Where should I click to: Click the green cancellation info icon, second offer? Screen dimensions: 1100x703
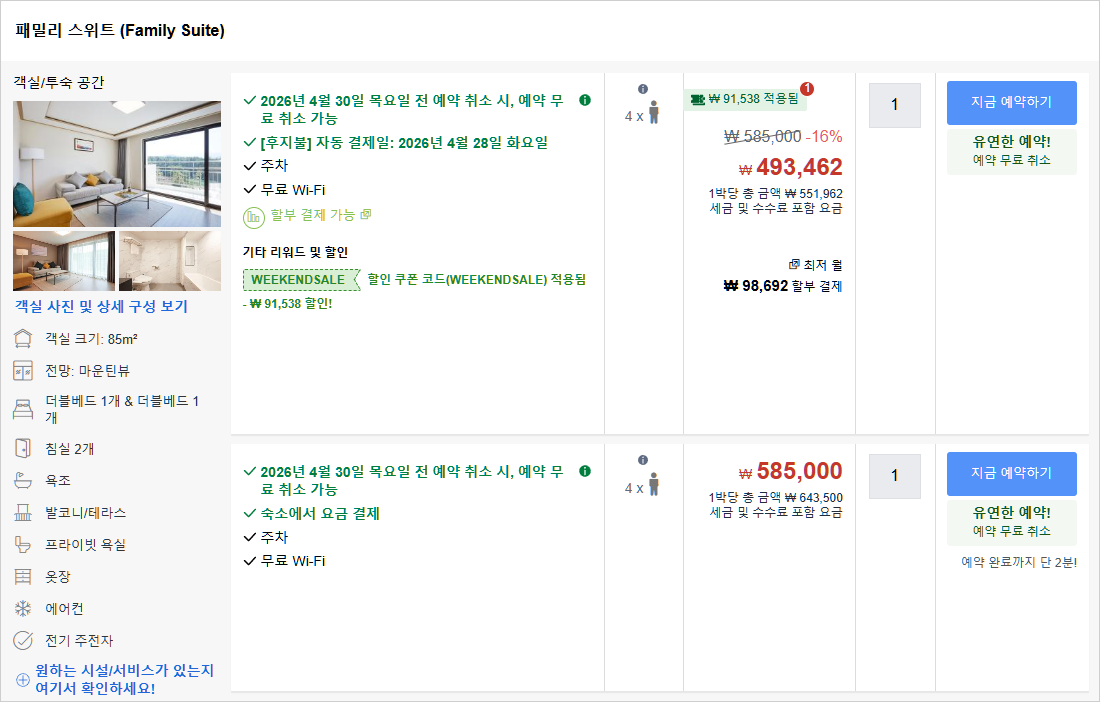pyautogui.click(x=585, y=471)
